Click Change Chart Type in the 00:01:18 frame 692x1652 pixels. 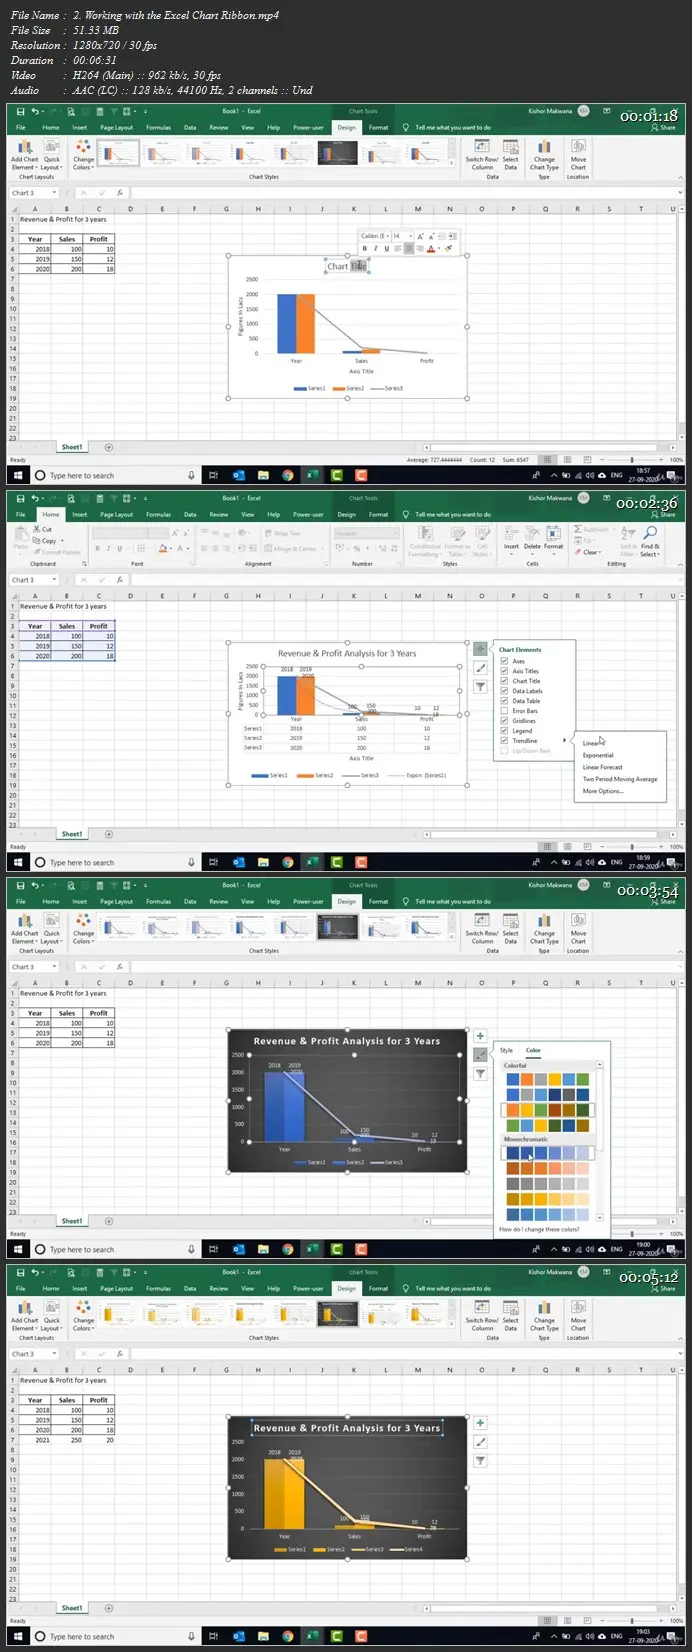coord(544,154)
